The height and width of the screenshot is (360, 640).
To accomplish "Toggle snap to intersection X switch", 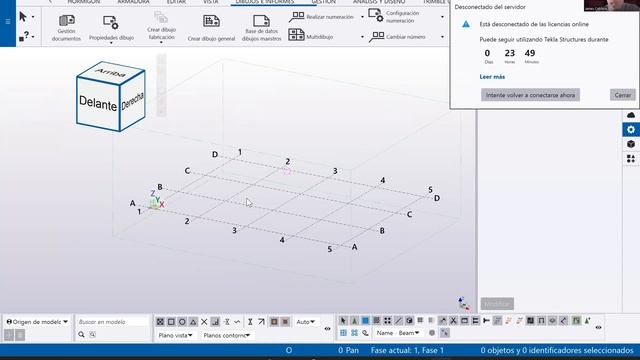I will coord(204,322).
